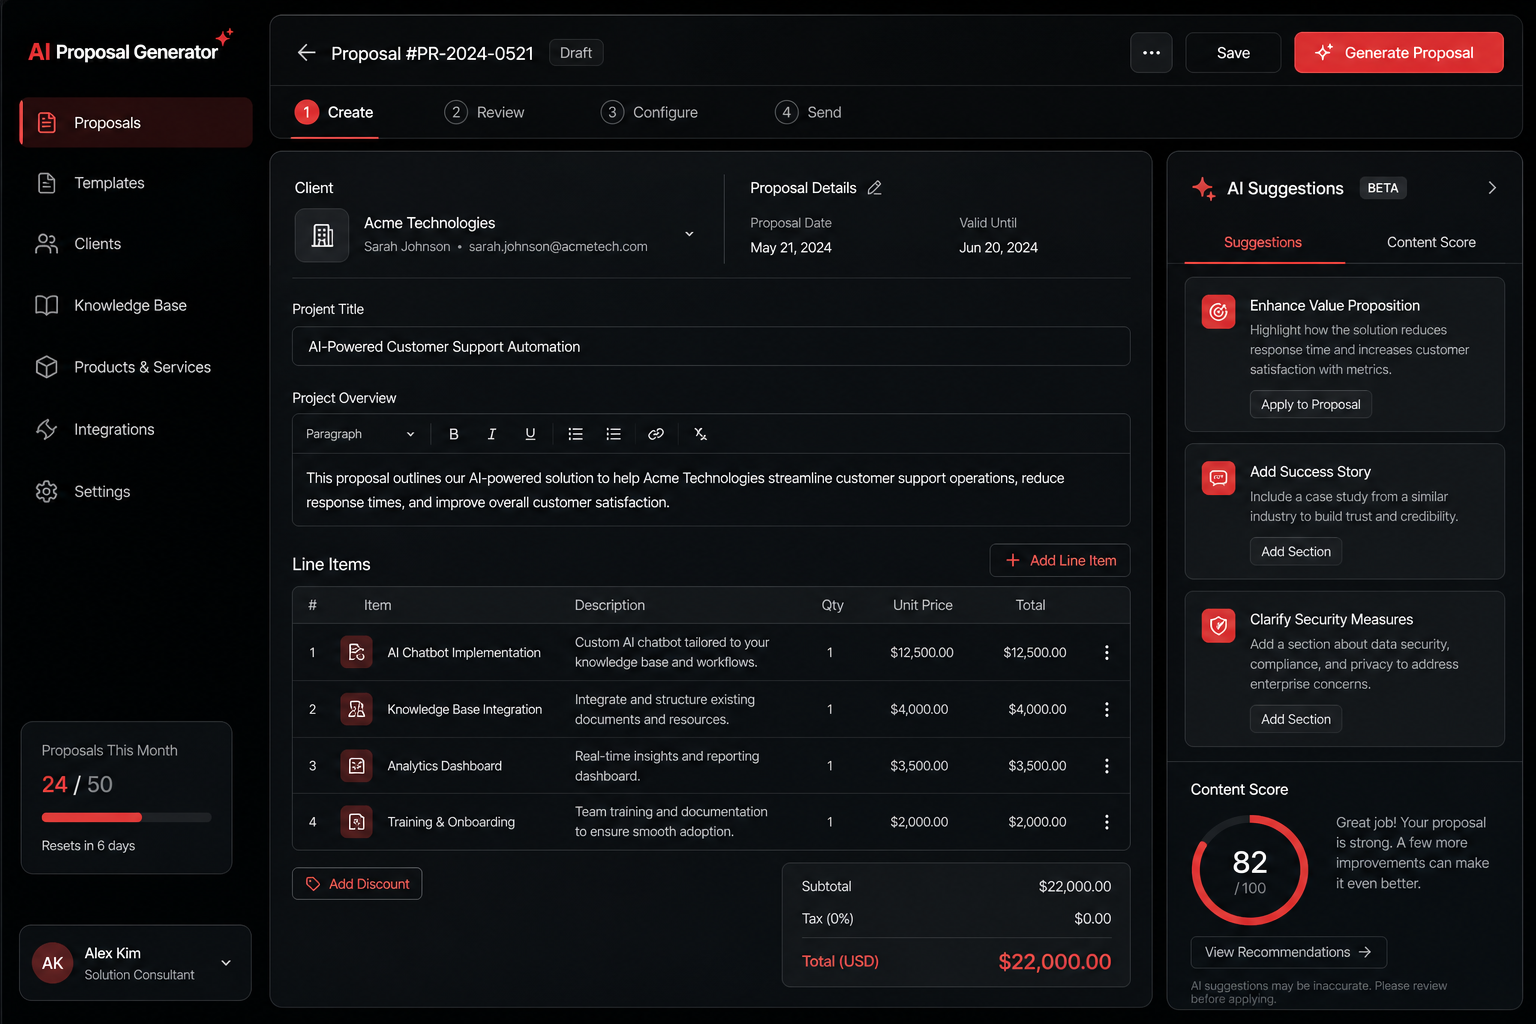
Task: Click Add Section under Clarify Security Measures
Action: point(1296,719)
